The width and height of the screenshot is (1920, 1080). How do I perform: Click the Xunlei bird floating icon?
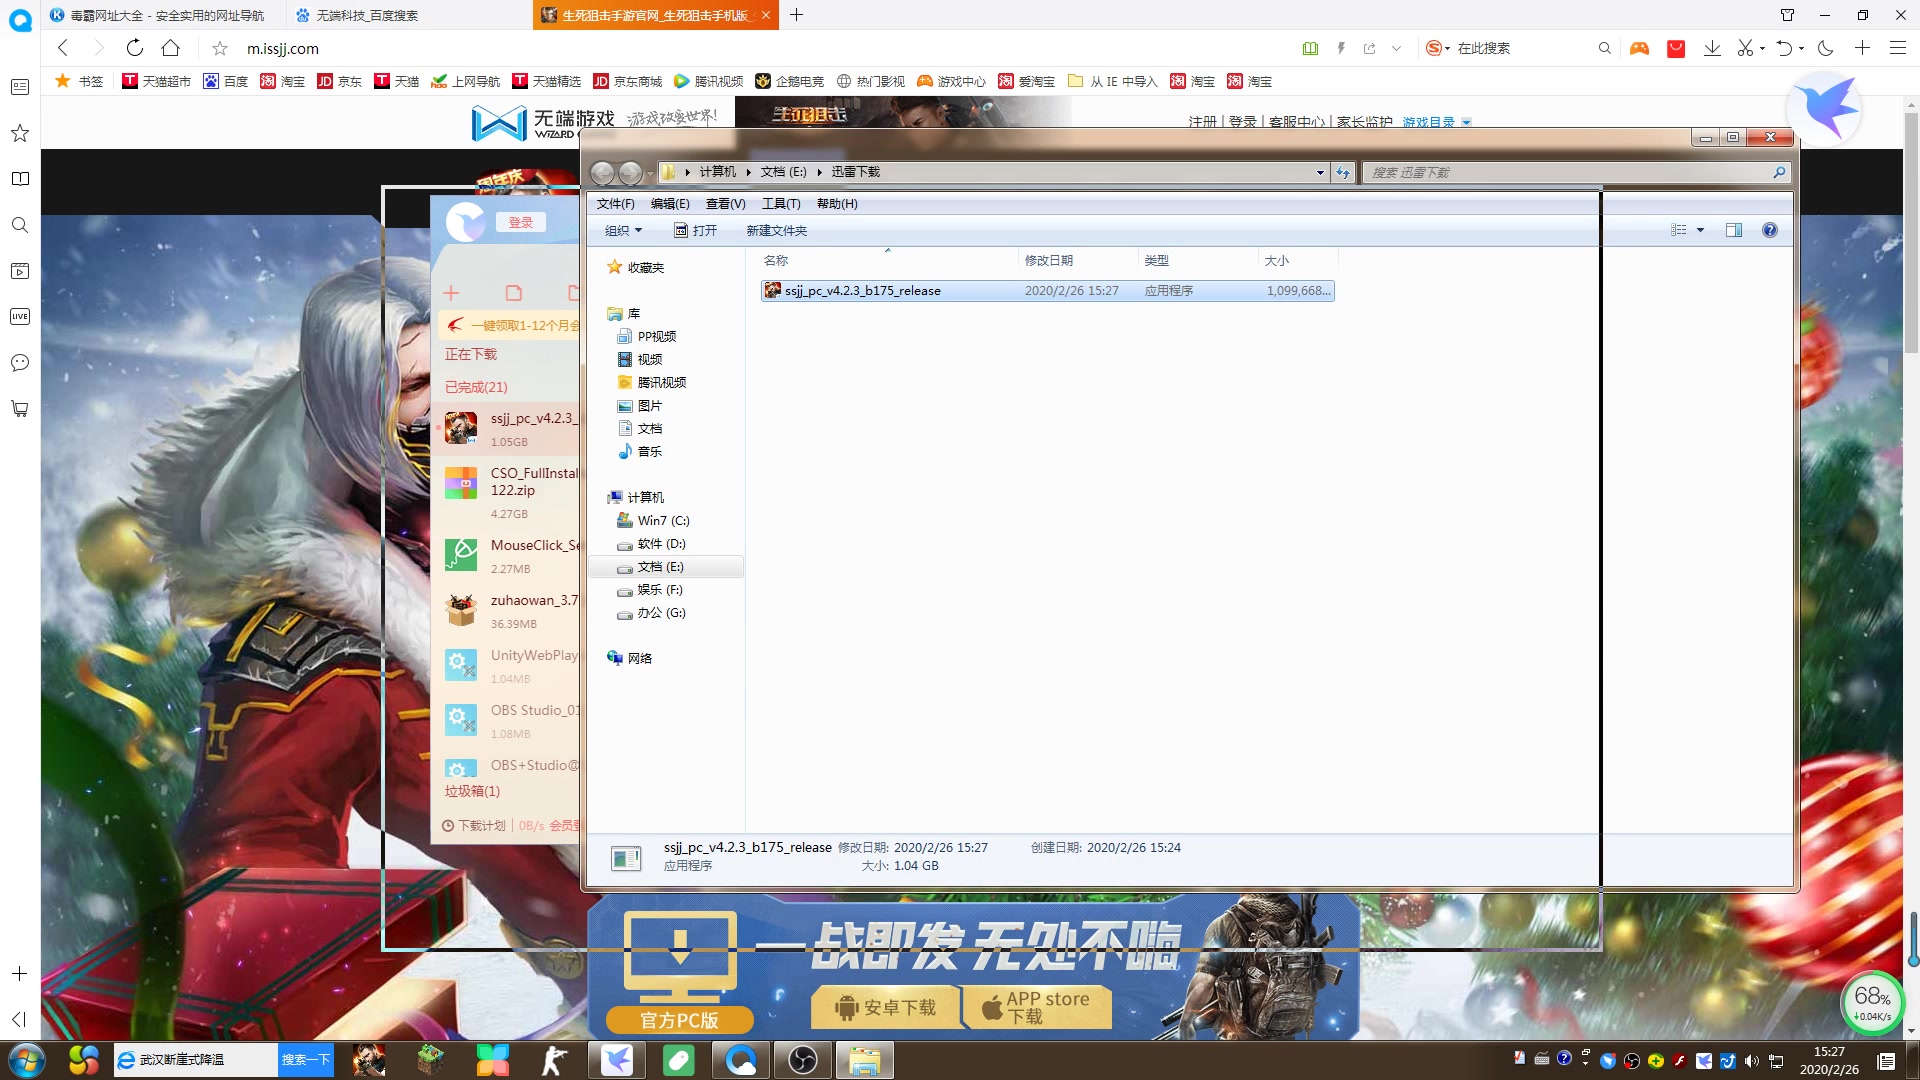1826,110
